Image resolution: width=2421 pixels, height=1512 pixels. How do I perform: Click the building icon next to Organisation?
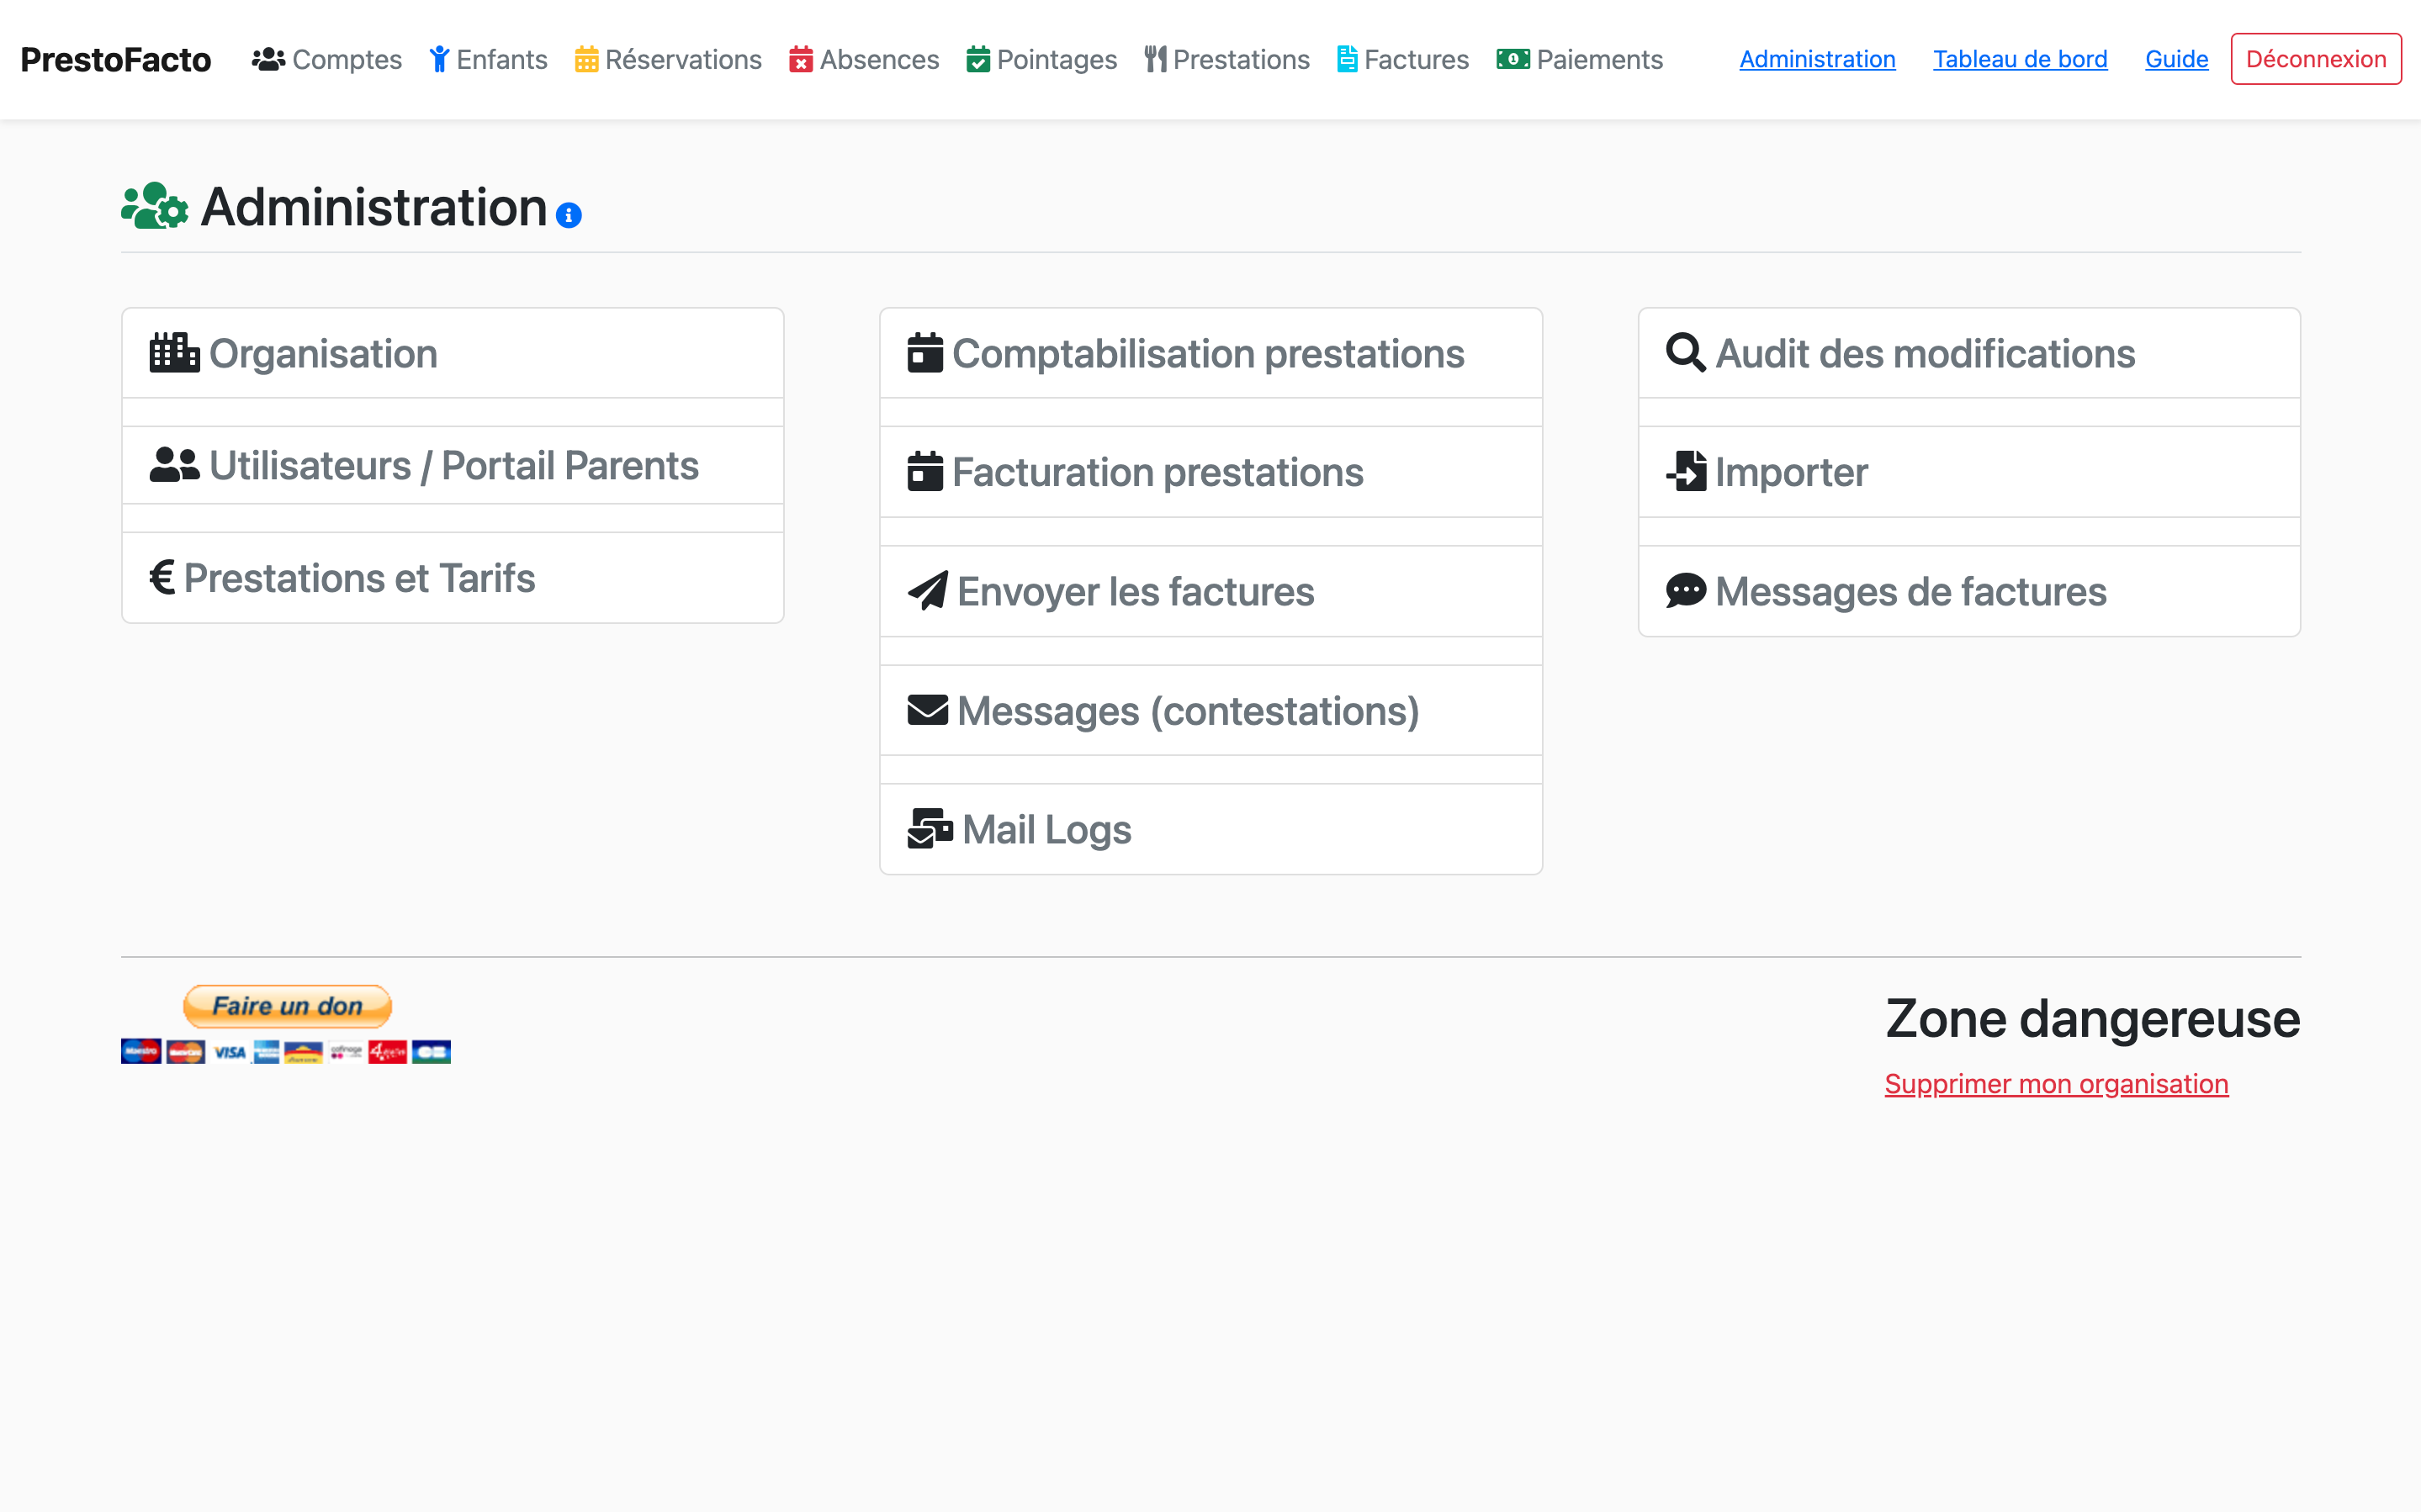click(174, 353)
